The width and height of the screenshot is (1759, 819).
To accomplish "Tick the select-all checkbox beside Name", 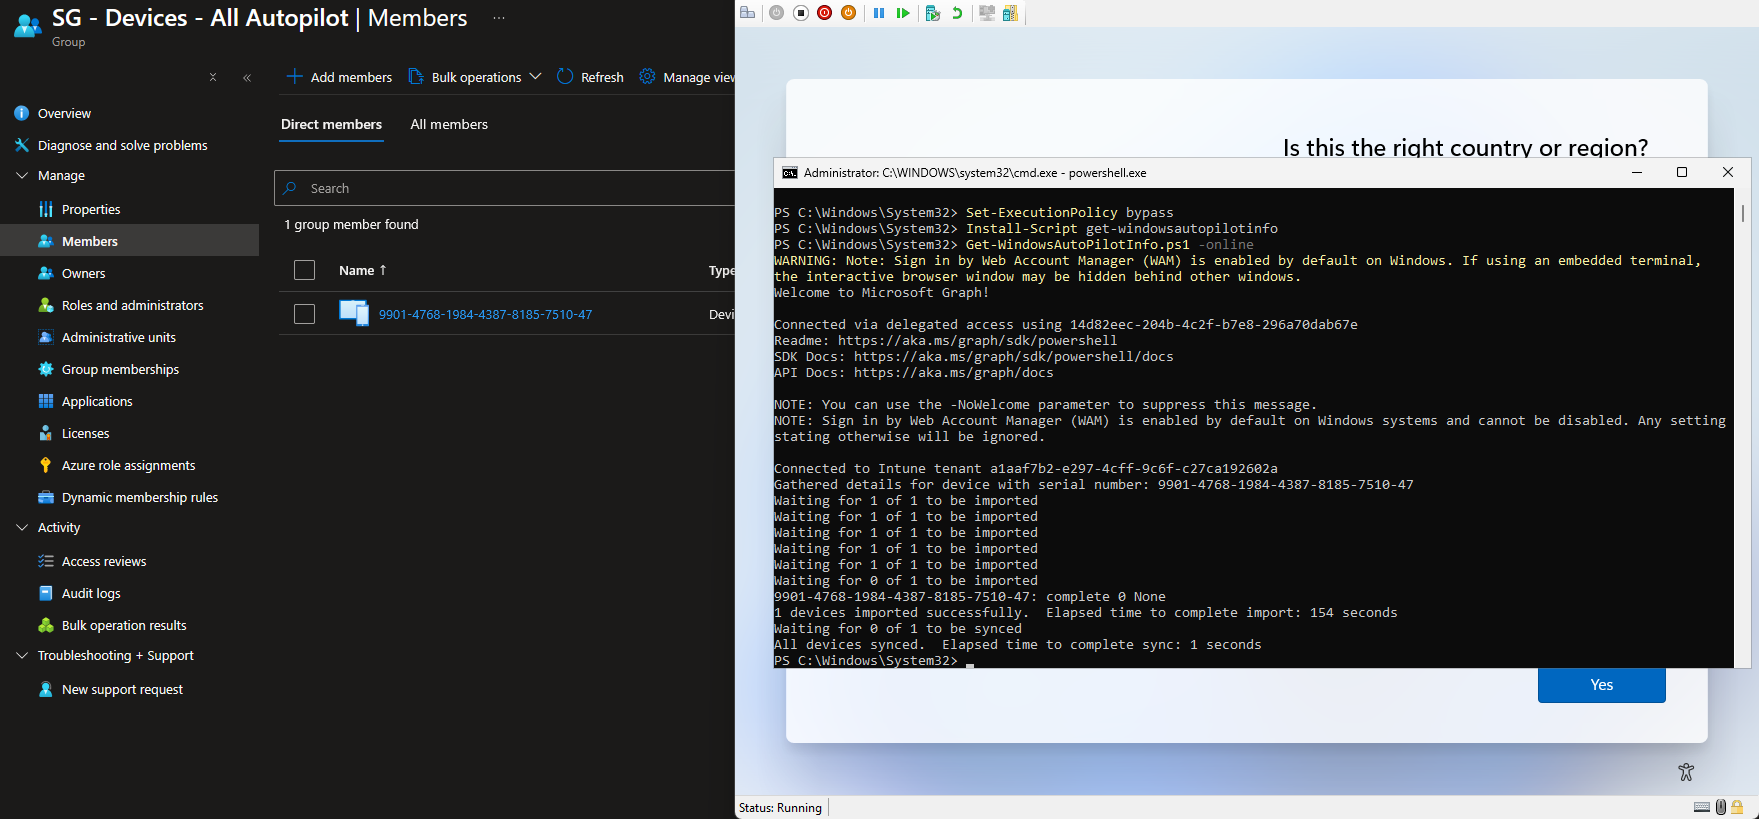I will (305, 270).
